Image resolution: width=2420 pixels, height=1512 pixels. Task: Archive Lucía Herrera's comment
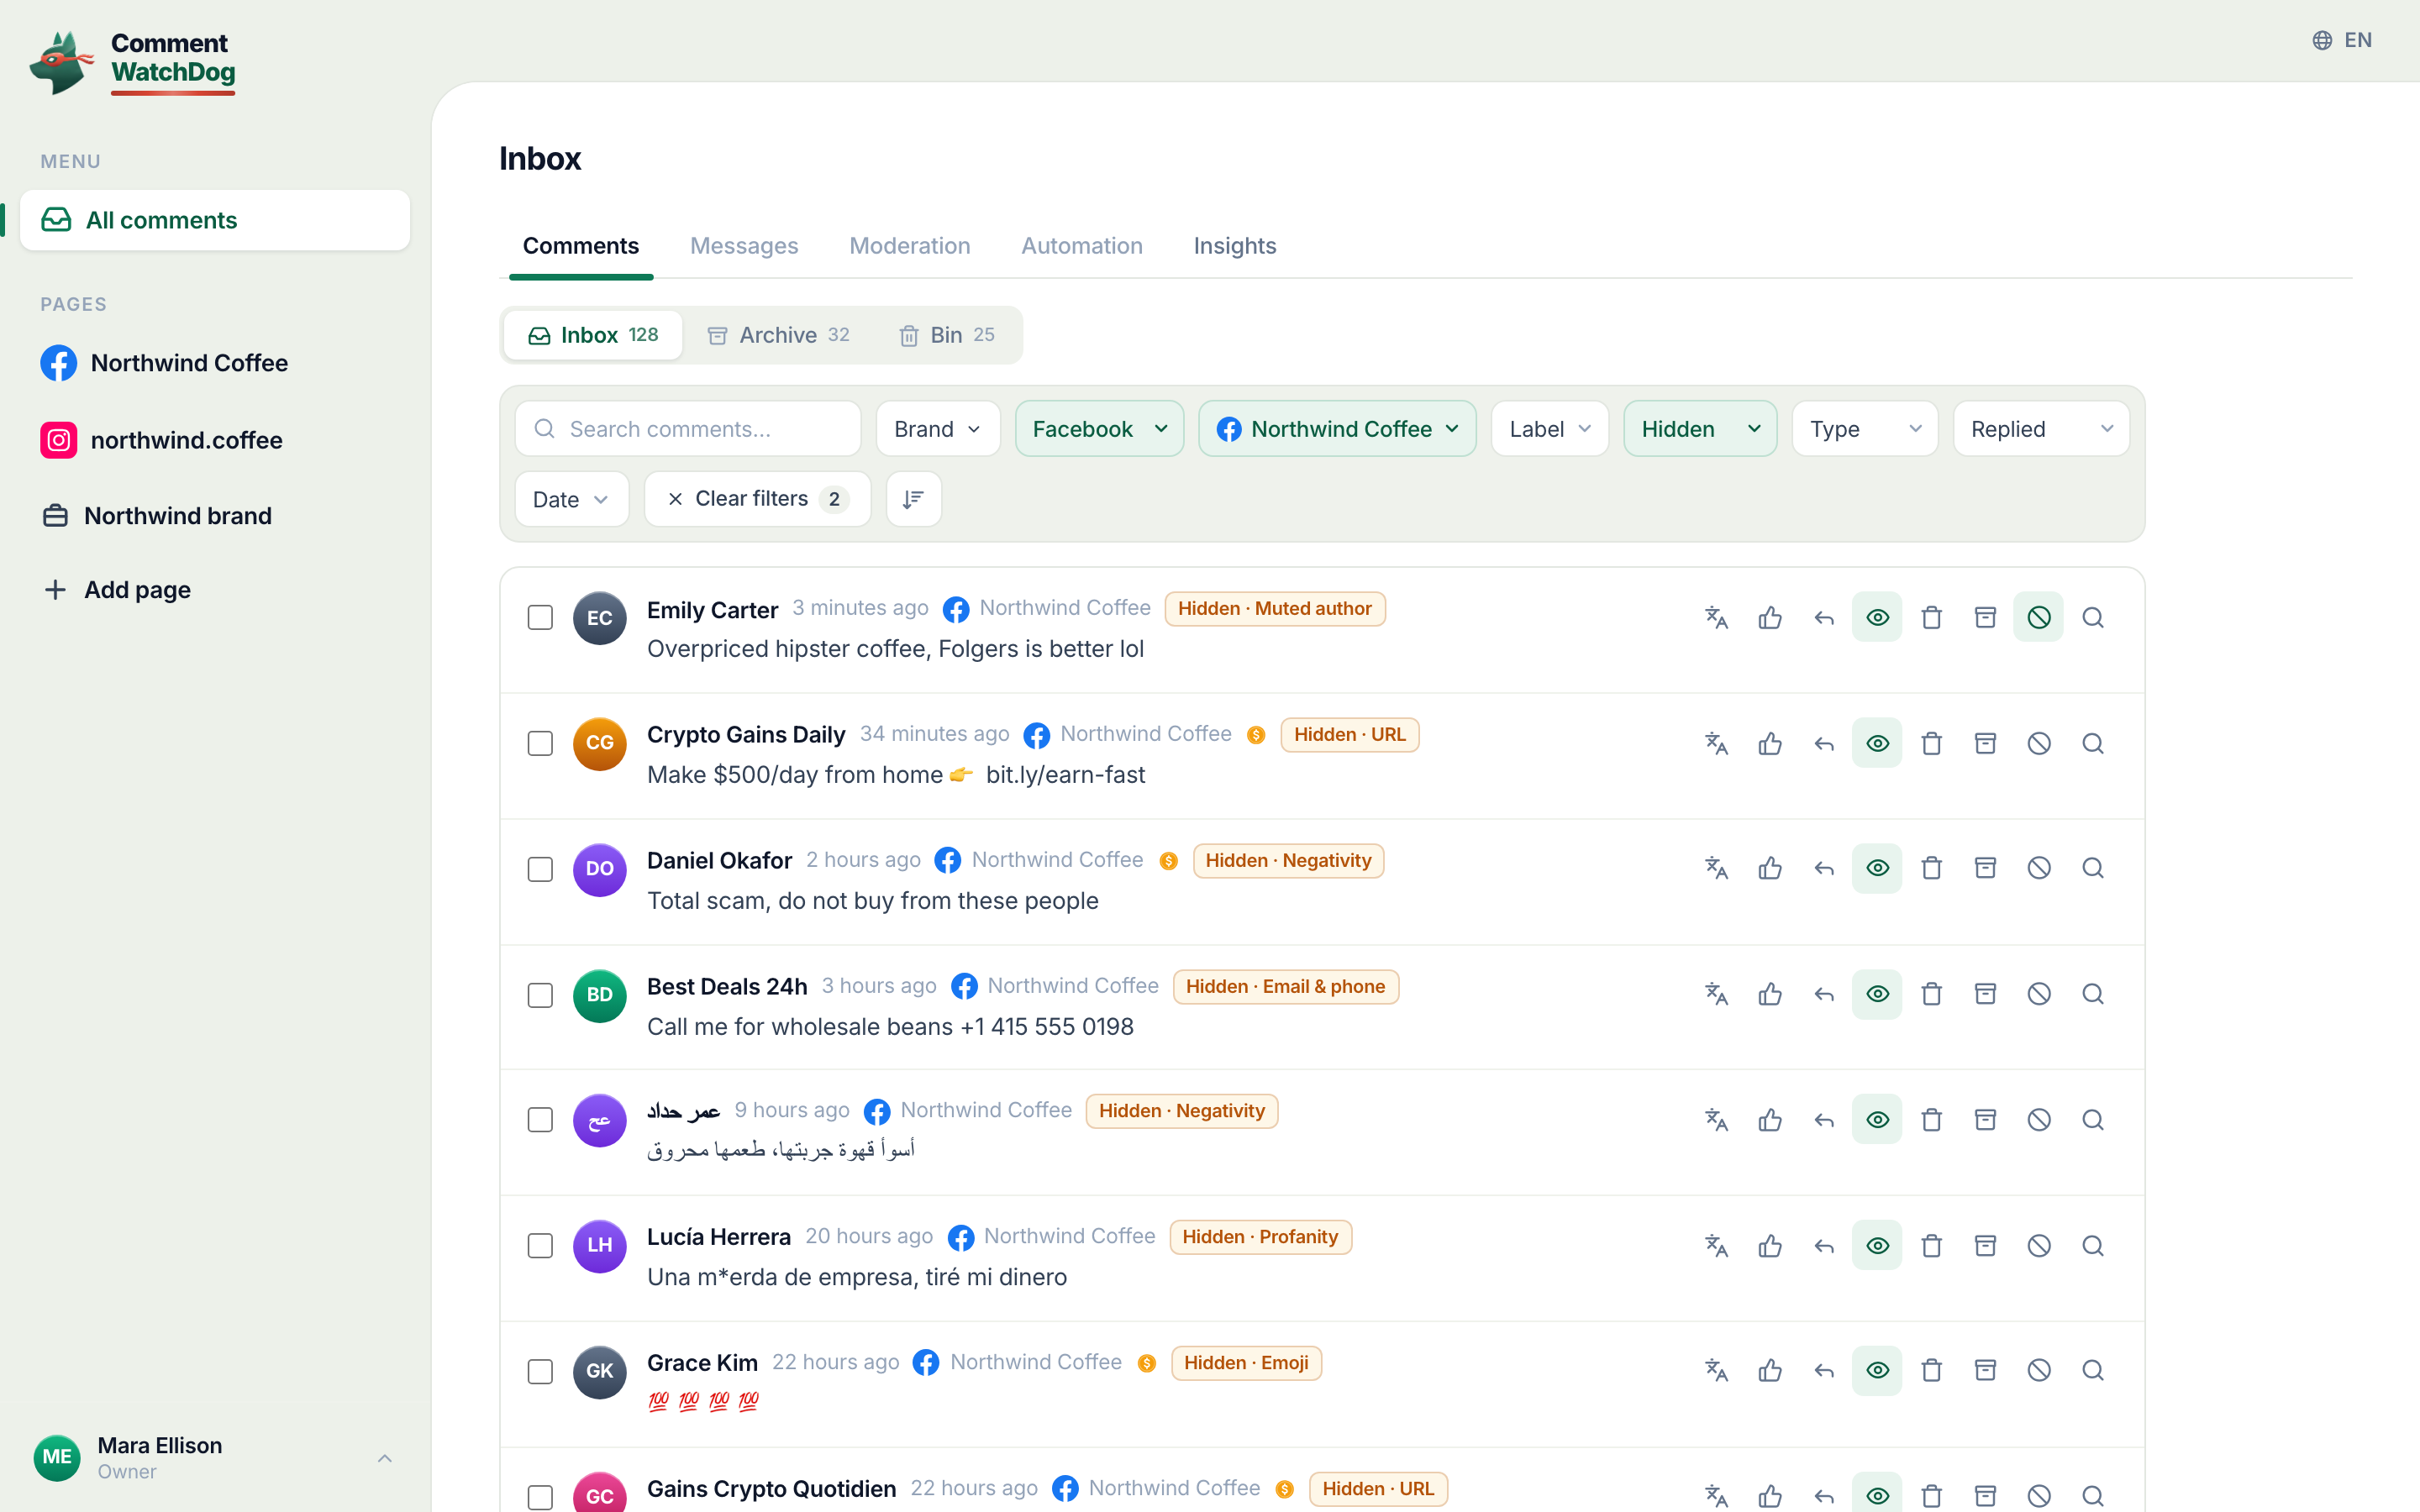tap(1985, 1245)
